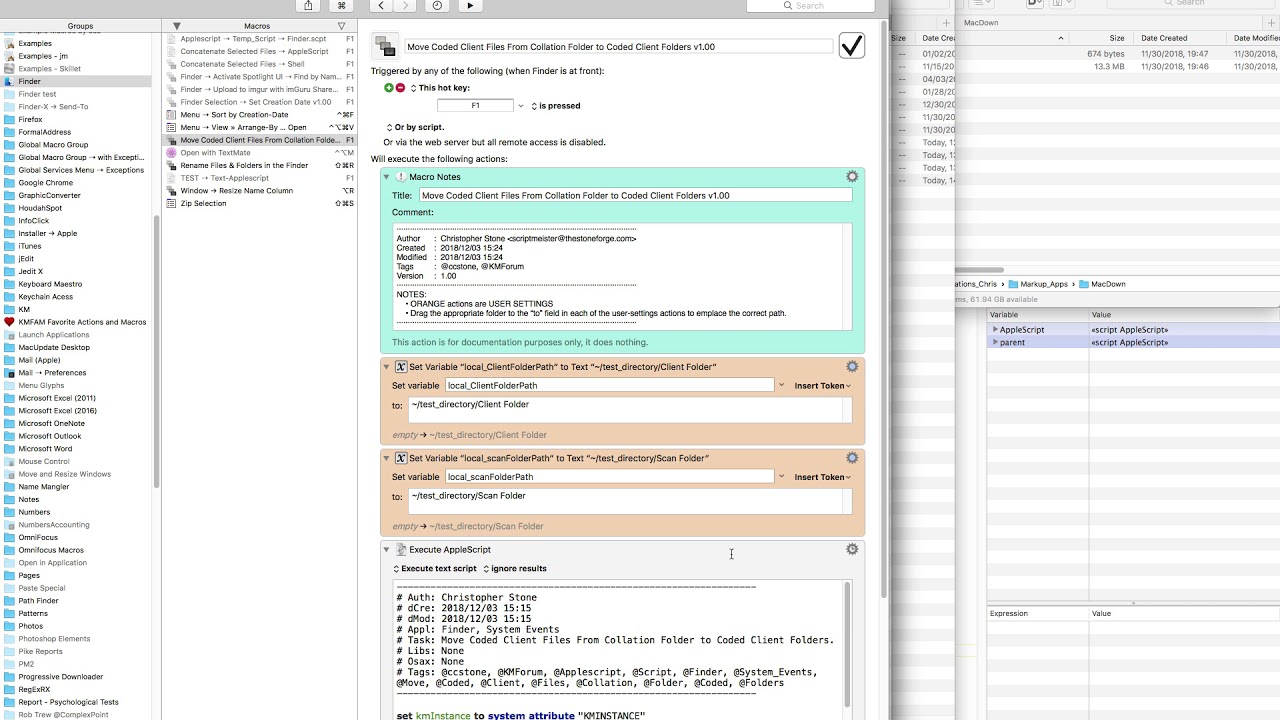Image resolution: width=1280 pixels, height=720 pixels.
Task: Open the dropdown arrow next to F1 field
Action: [x=520, y=105]
